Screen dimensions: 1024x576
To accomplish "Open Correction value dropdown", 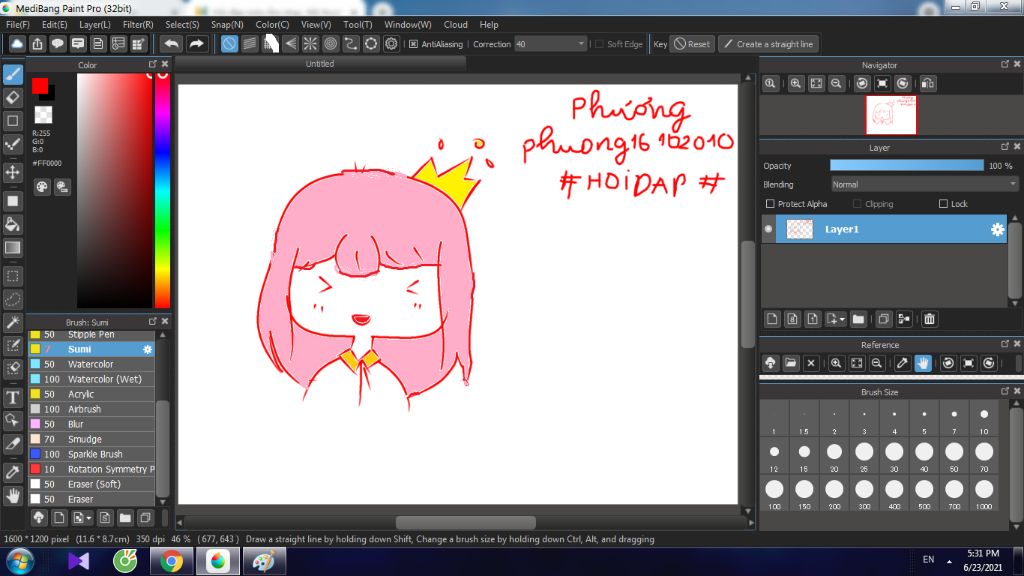I will 581,44.
